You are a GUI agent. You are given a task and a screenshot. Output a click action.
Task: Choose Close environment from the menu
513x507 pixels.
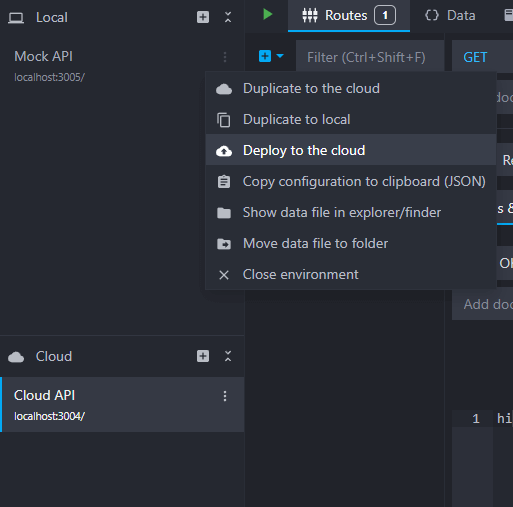[351, 274]
